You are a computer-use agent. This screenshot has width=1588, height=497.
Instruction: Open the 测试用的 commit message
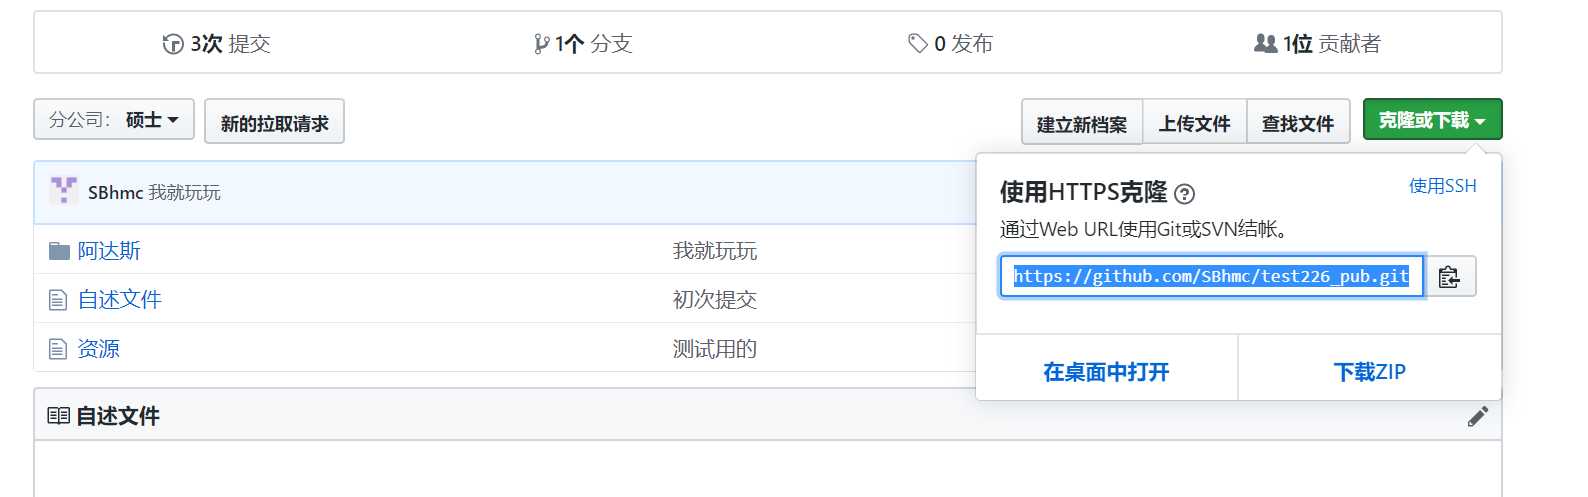(x=715, y=349)
